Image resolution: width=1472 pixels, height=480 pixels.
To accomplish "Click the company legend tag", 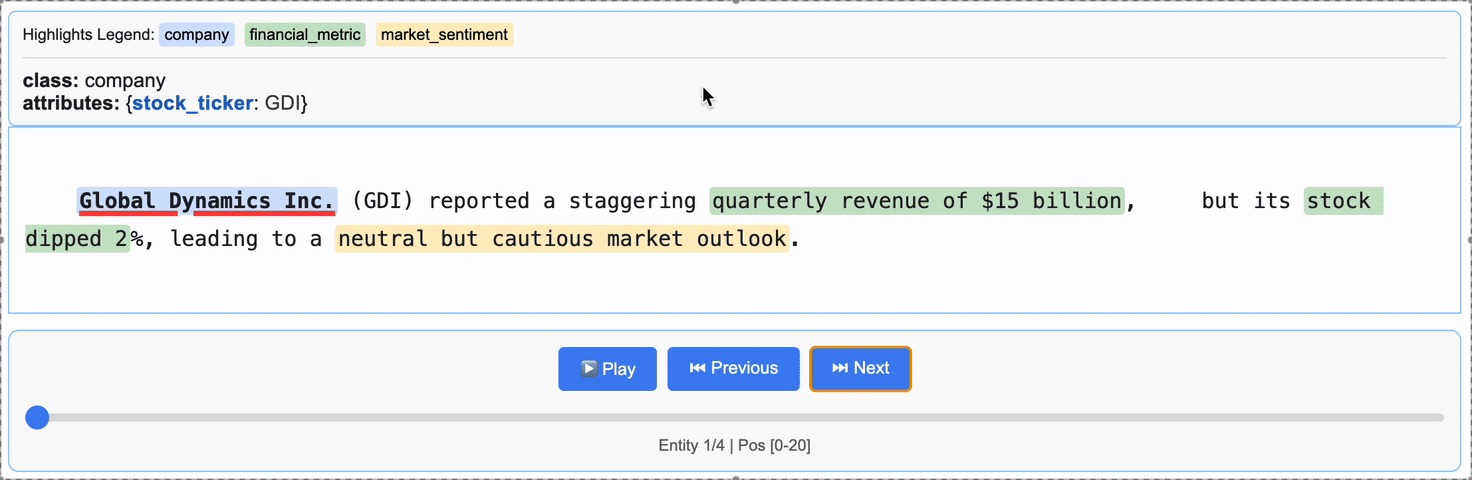I will click(197, 35).
